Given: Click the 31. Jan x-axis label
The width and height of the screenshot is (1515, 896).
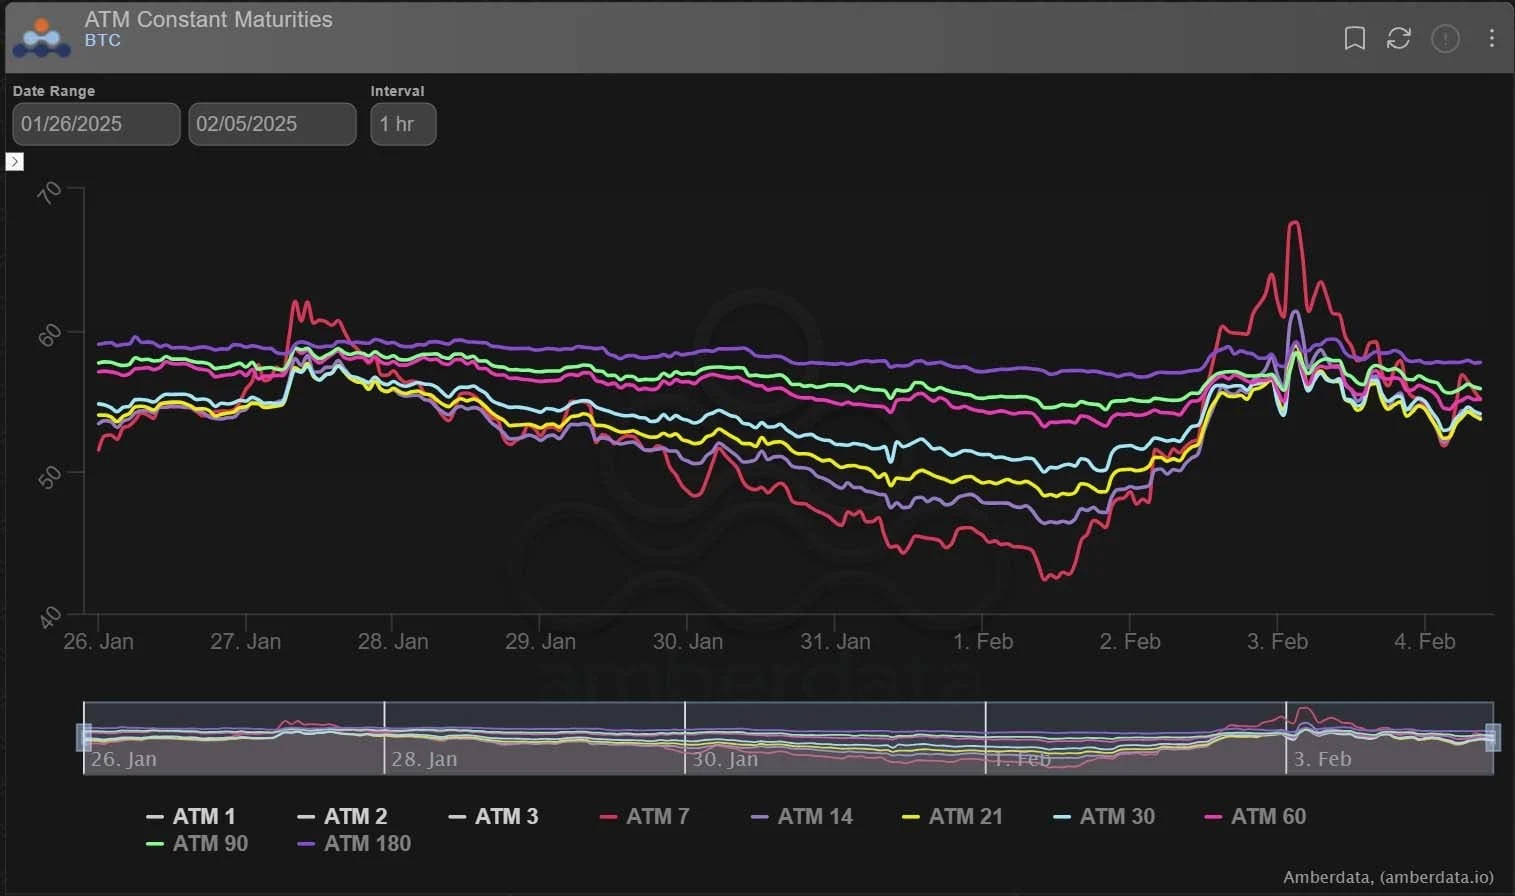Looking at the screenshot, I should click(x=835, y=642).
